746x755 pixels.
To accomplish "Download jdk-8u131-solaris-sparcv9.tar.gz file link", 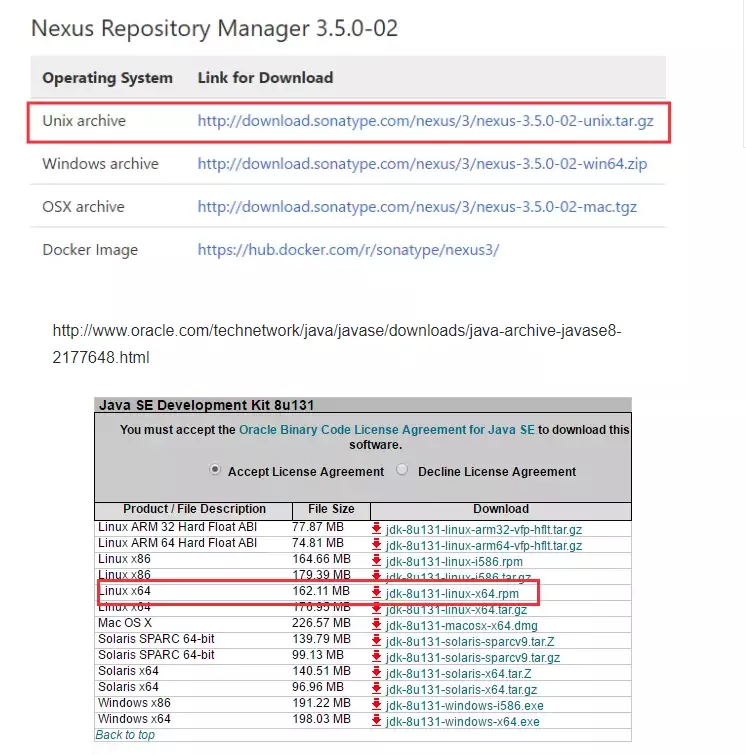I will (473, 657).
